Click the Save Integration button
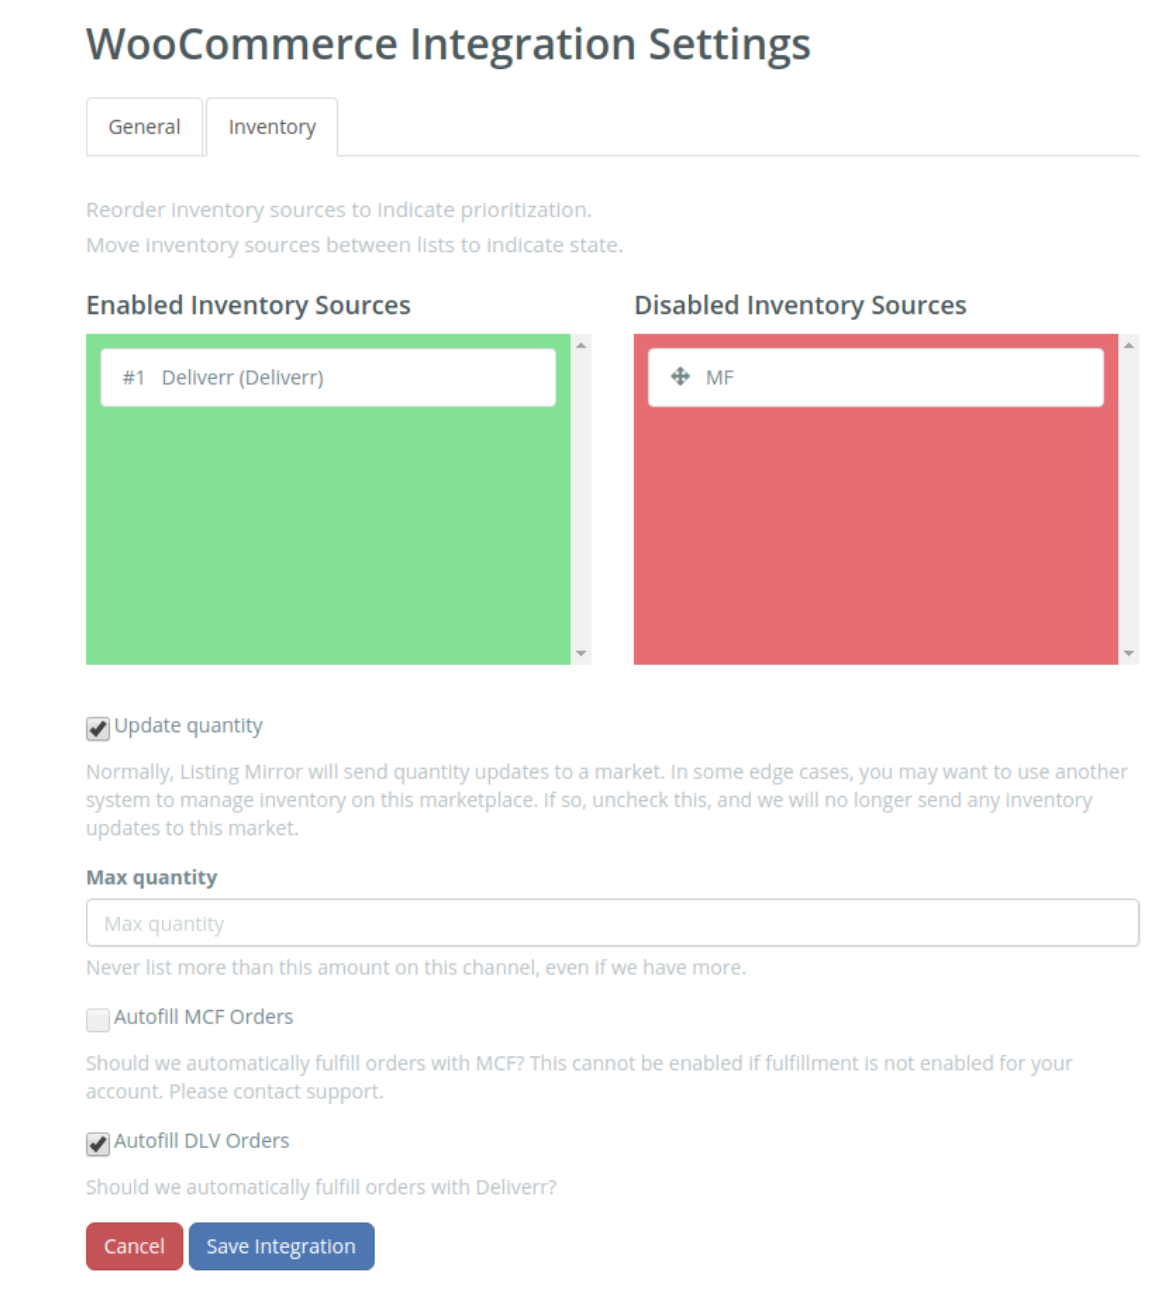Image resolution: width=1166 pixels, height=1300 pixels. [x=281, y=1246]
